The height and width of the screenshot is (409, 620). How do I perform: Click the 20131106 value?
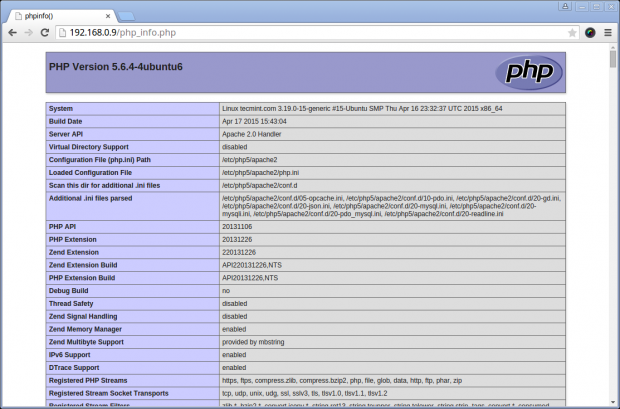coord(237,227)
